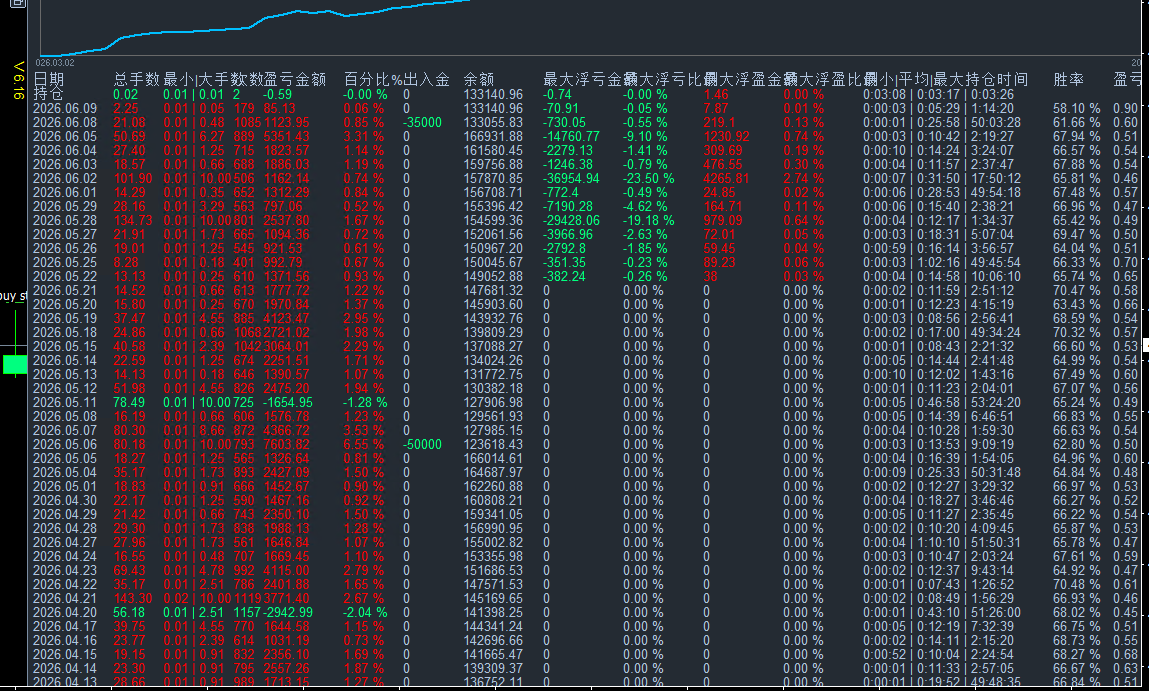The image size is (1149, 691).
Task: Click the max floating loss -36954.94
Action: [x=571, y=178]
